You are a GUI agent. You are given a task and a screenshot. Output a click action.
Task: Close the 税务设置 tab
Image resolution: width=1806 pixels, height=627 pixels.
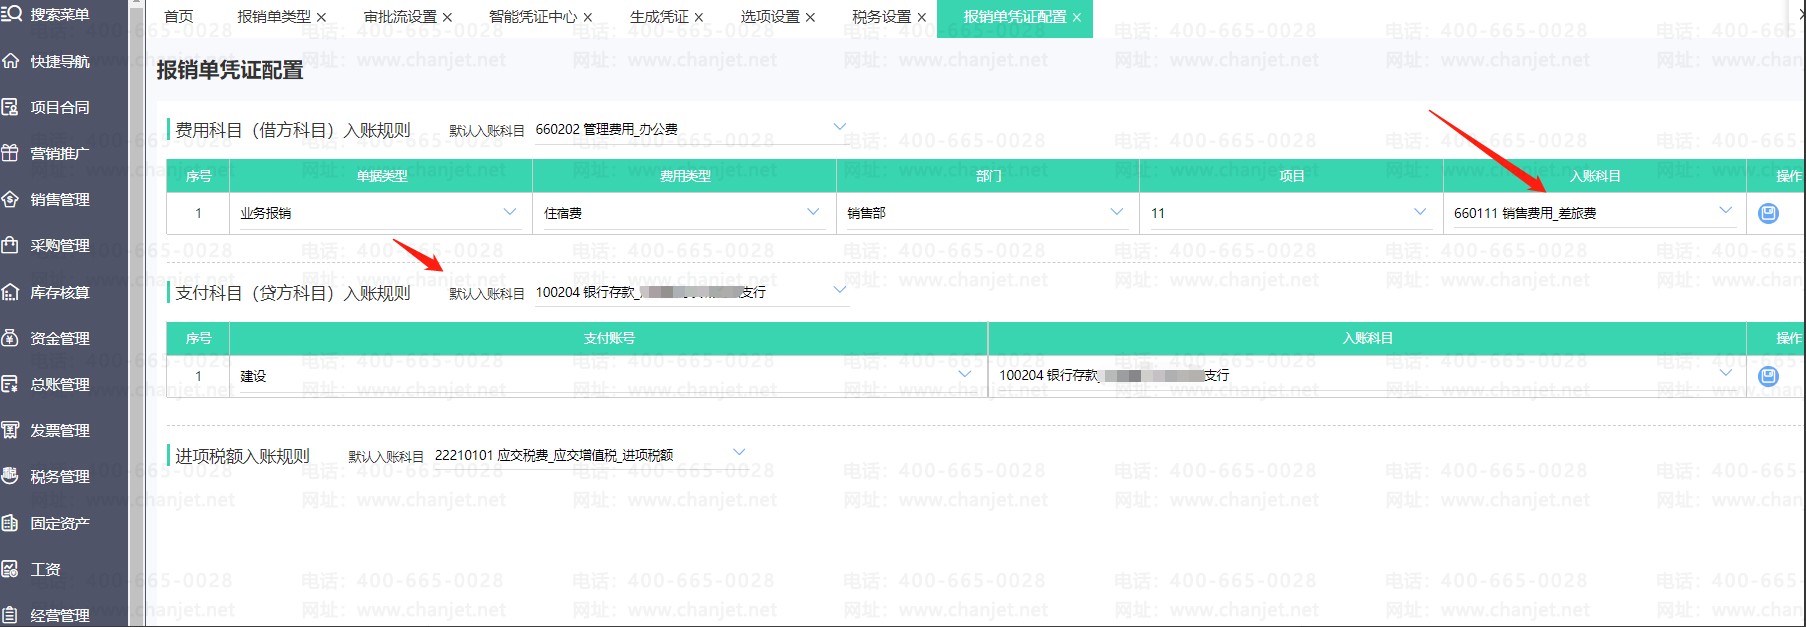coord(922,17)
